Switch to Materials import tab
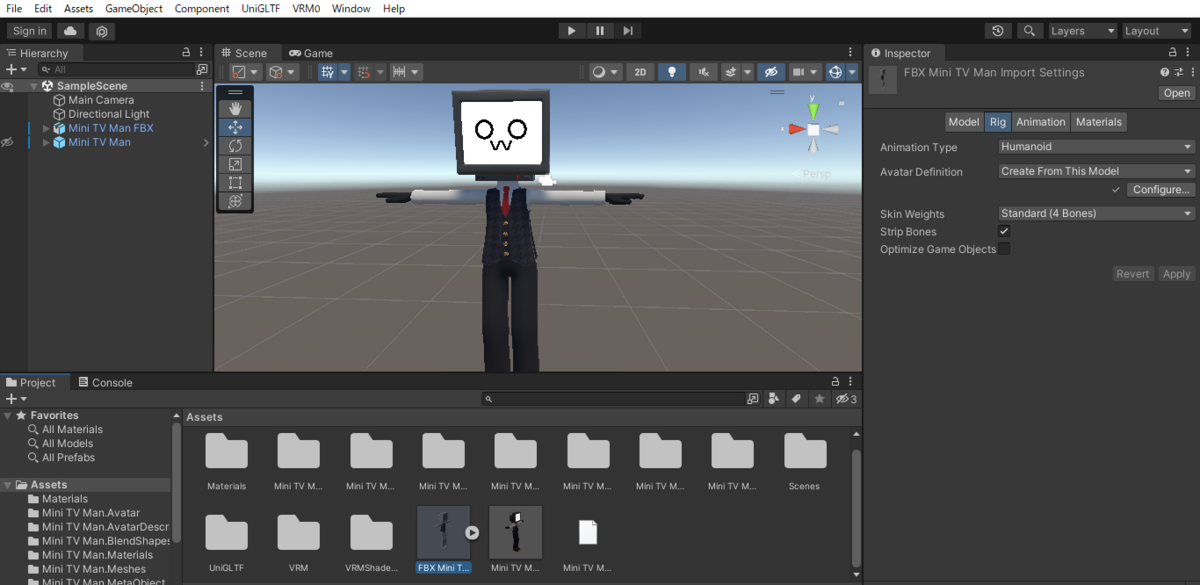Screen dimensions: 1200x585 [1099, 122]
